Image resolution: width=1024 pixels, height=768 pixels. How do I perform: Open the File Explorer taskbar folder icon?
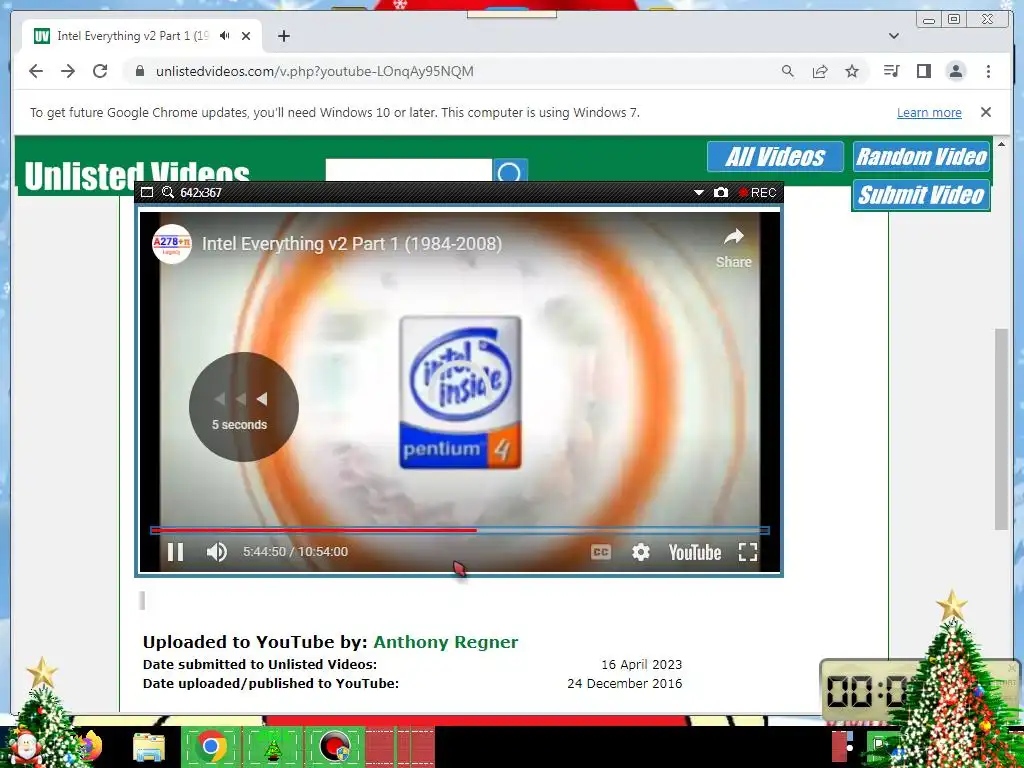(x=149, y=746)
